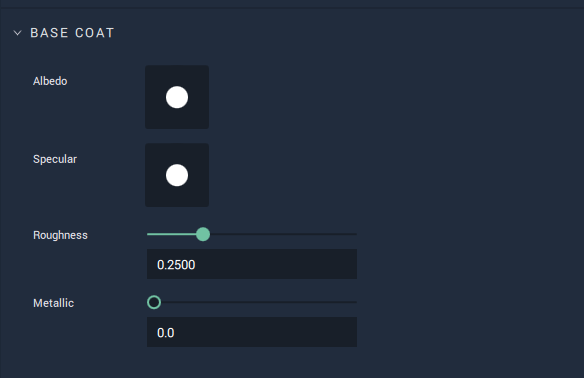Select the Albedo property label
The width and height of the screenshot is (584, 378).
[x=50, y=81]
